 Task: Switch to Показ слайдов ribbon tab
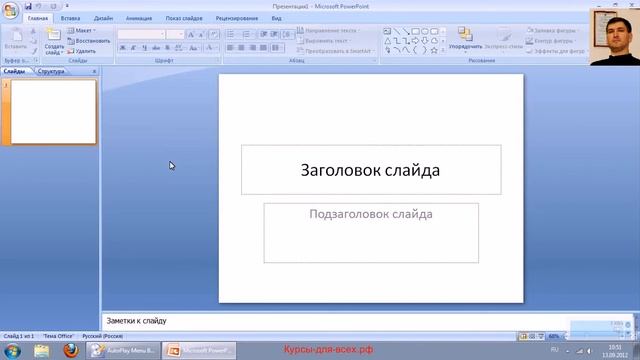(x=184, y=18)
